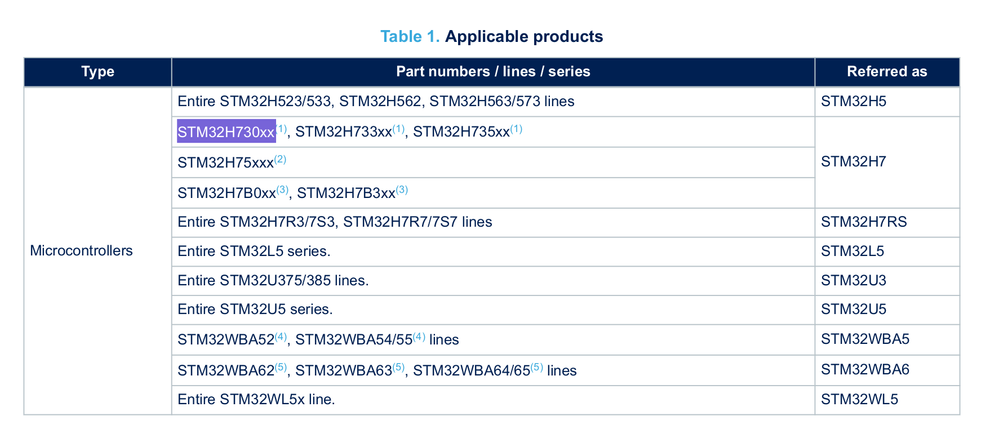
Task: Open footnote (1) link after STM32H735xx
Action: (516, 129)
